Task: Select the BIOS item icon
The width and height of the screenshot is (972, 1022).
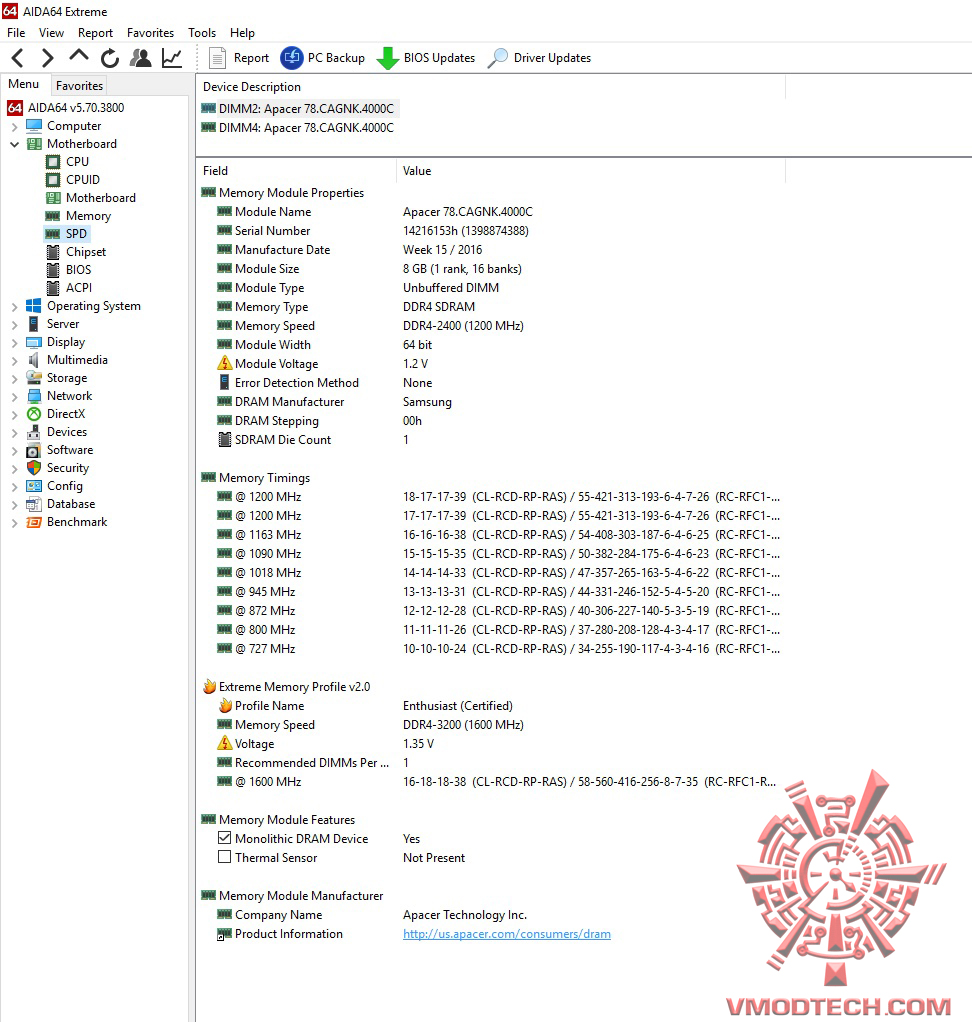Action: [53, 270]
